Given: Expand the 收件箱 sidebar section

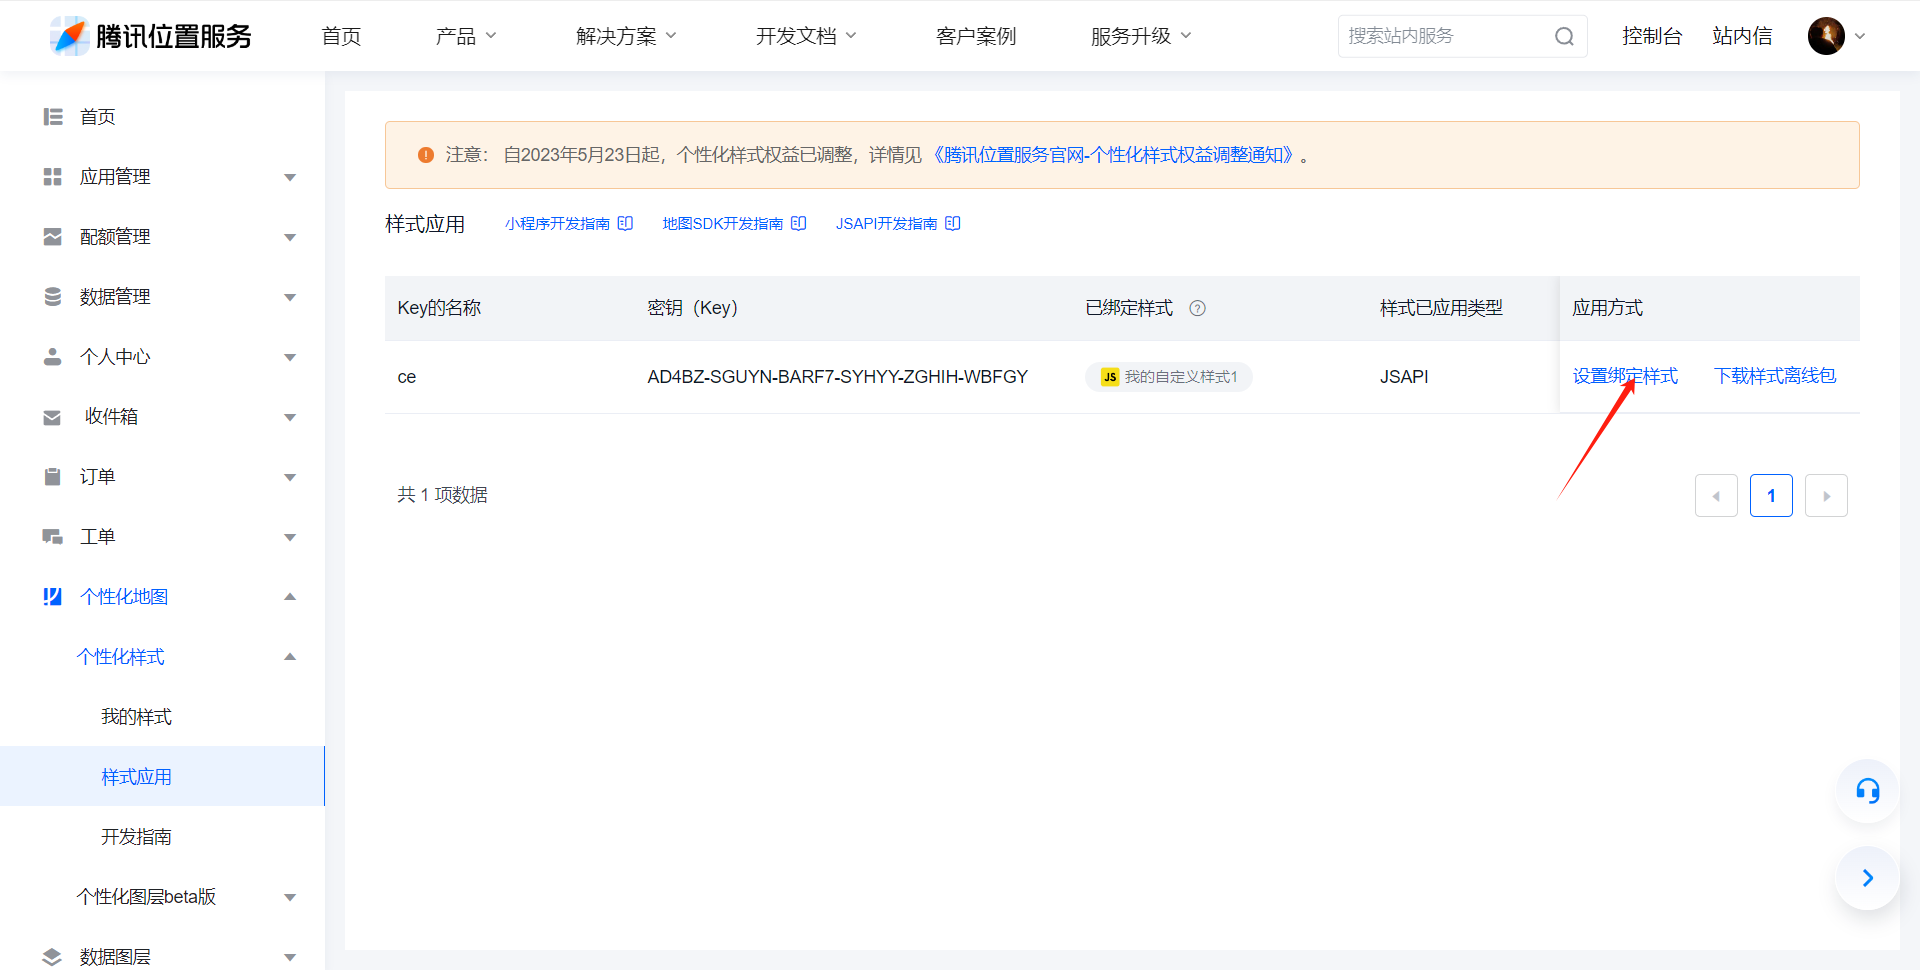Looking at the screenshot, I should [x=290, y=417].
